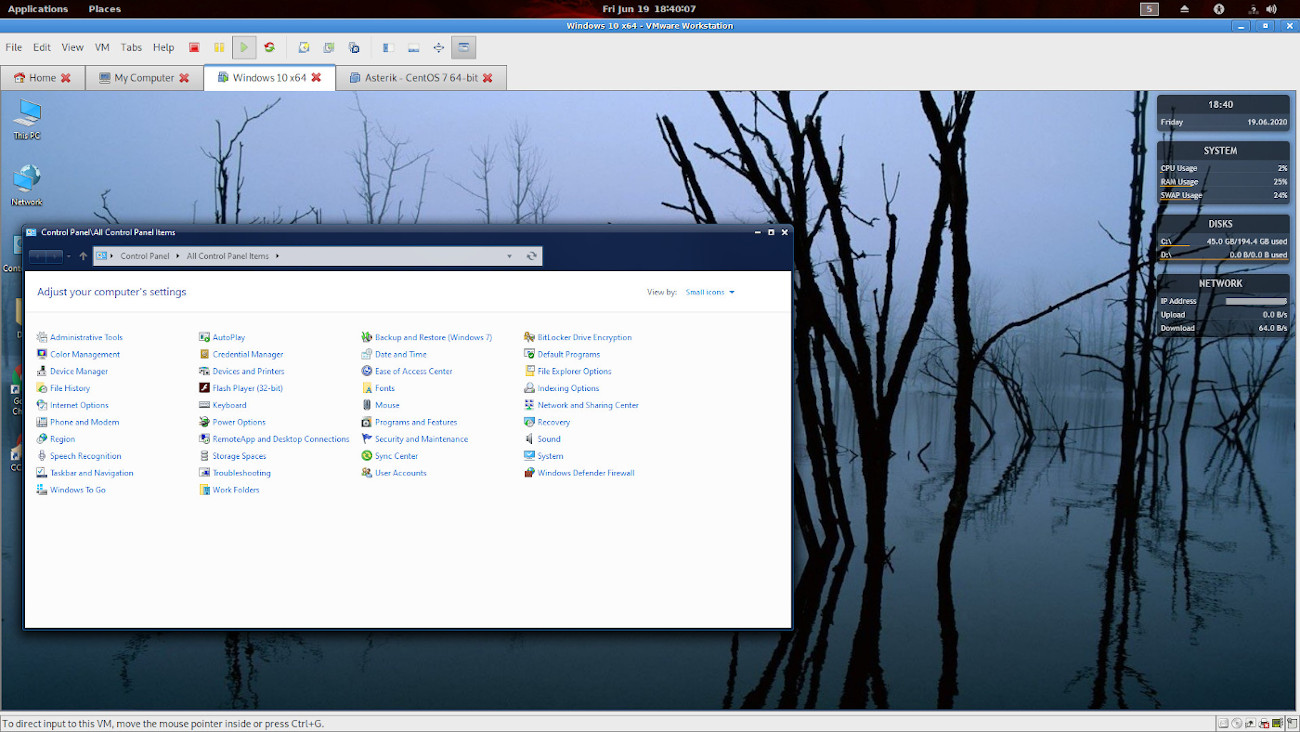Click the Restart guest toolbar icon
This screenshot has height=732, width=1300.
tap(269, 47)
